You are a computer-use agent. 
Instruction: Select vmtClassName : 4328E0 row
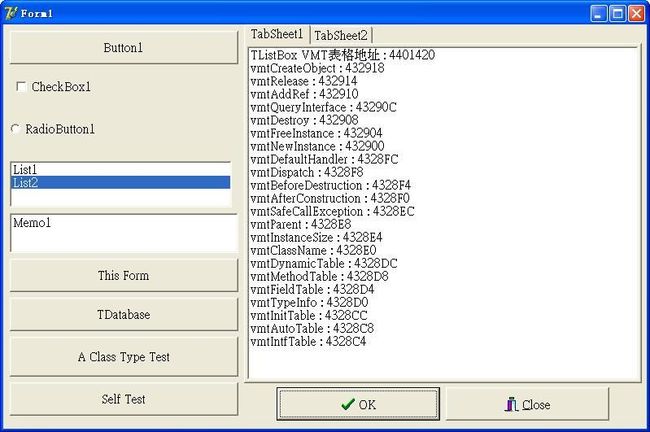tap(443, 250)
